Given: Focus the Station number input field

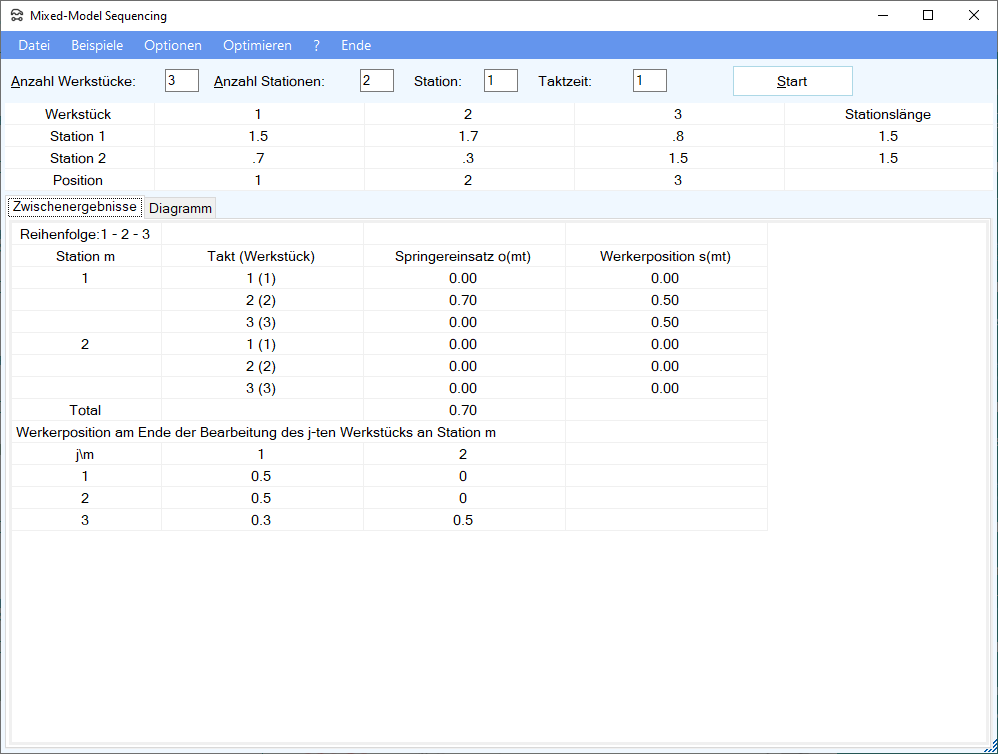Looking at the screenshot, I should [500, 81].
